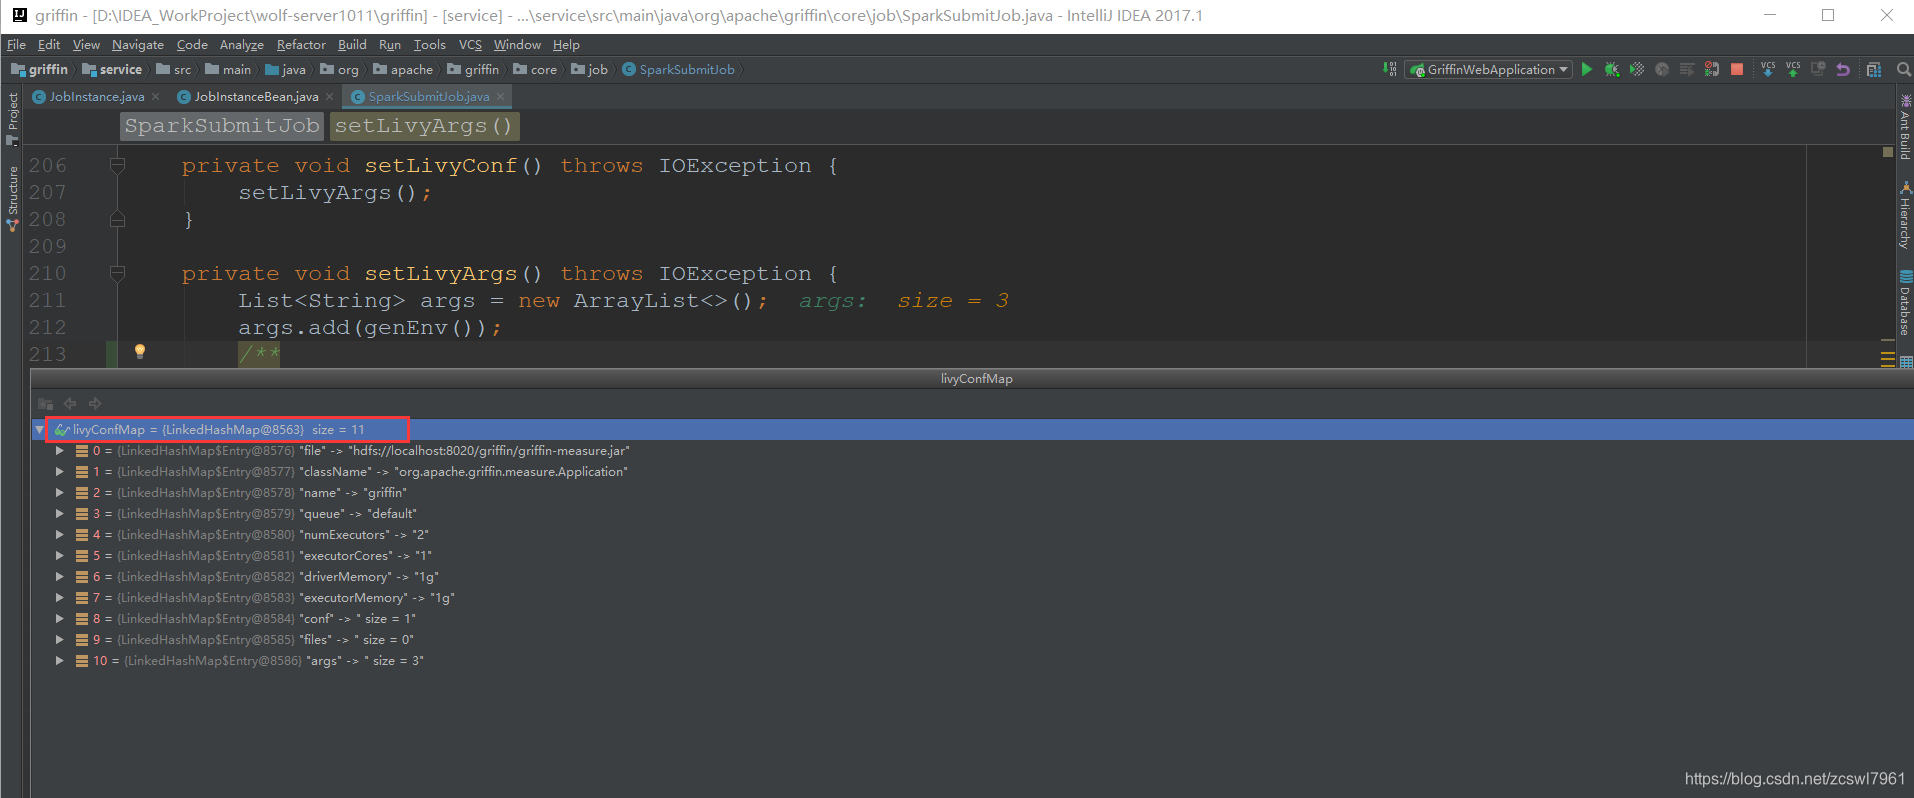The height and width of the screenshot is (798, 1914).
Task: Open Project Structure icon in toolbar
Action: (1874, 69)
